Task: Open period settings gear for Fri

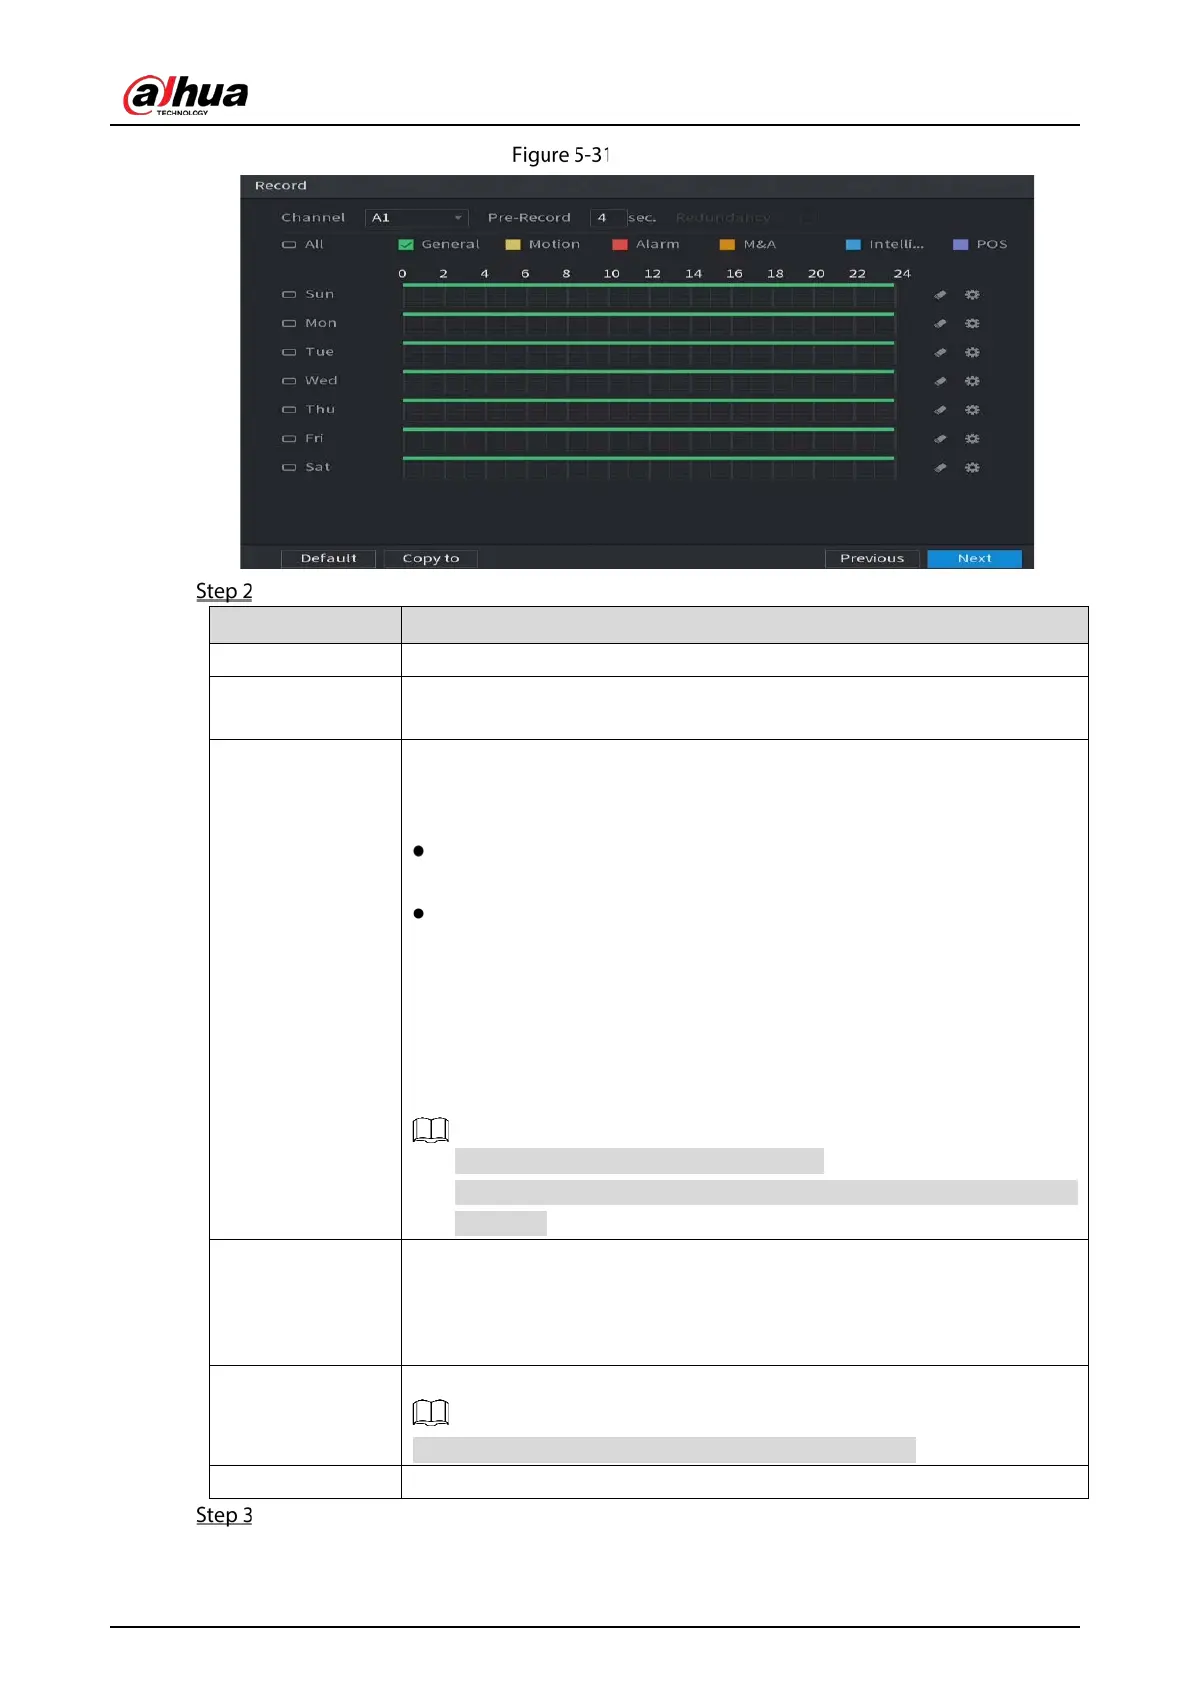Action: click(972, 439)
